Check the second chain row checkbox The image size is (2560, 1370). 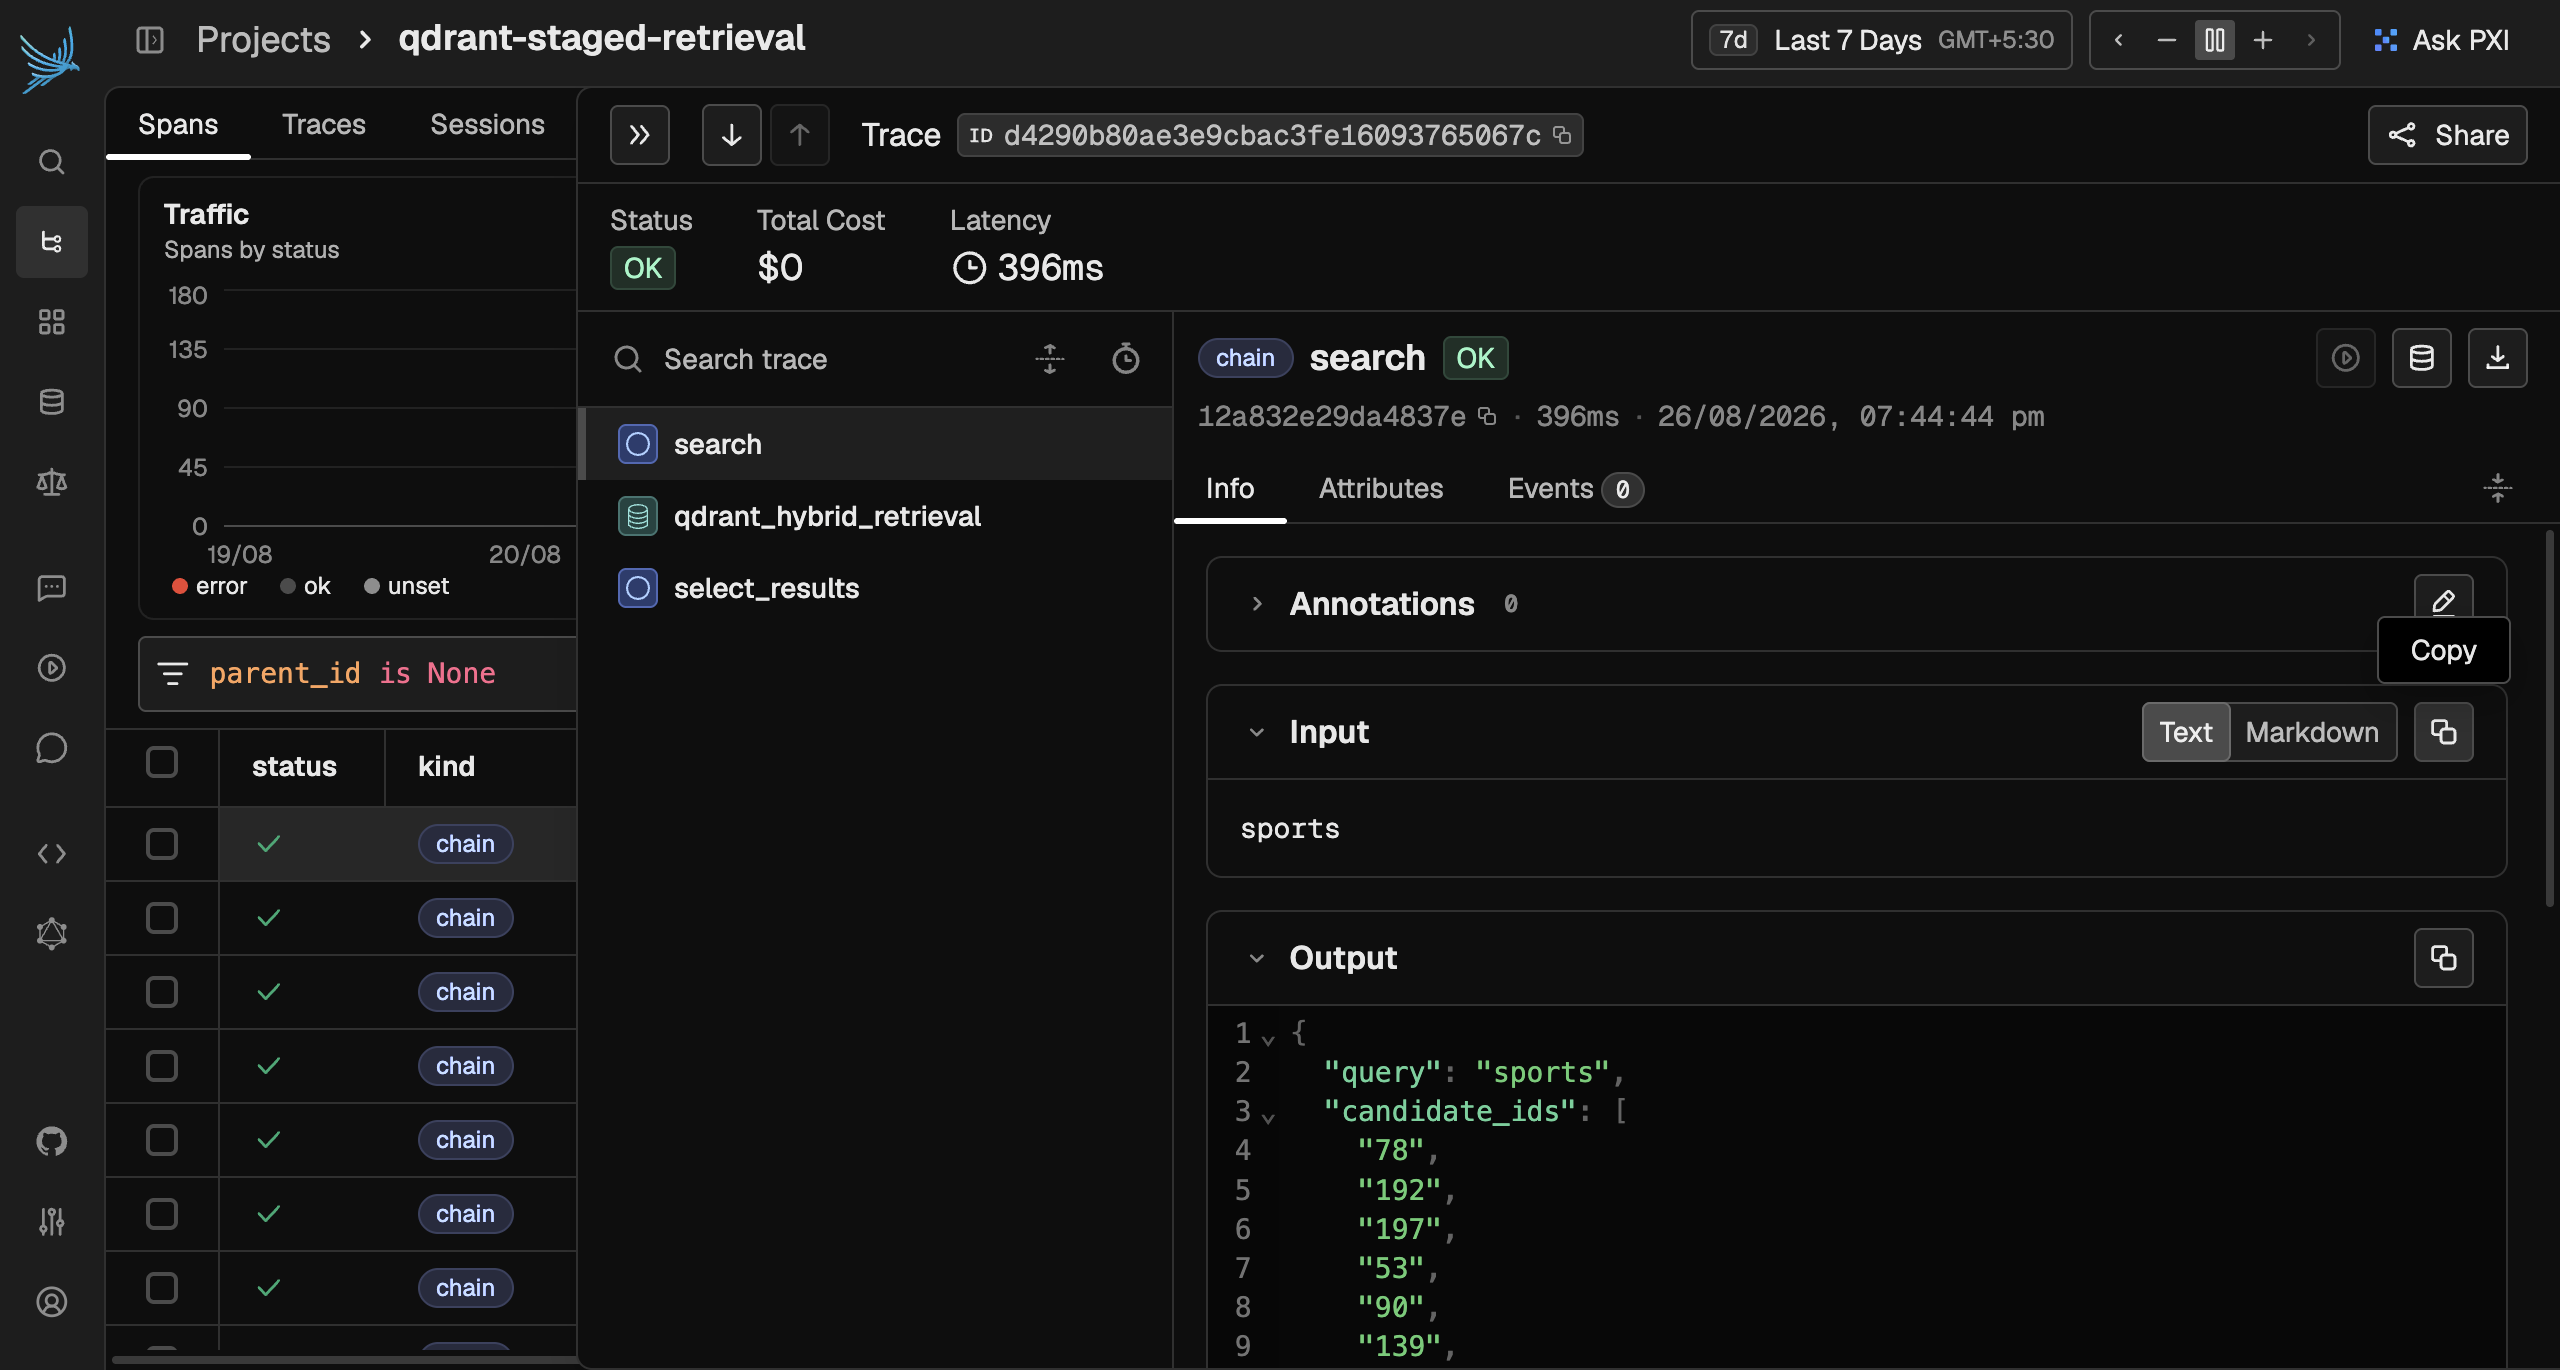[x=162, y=918]
